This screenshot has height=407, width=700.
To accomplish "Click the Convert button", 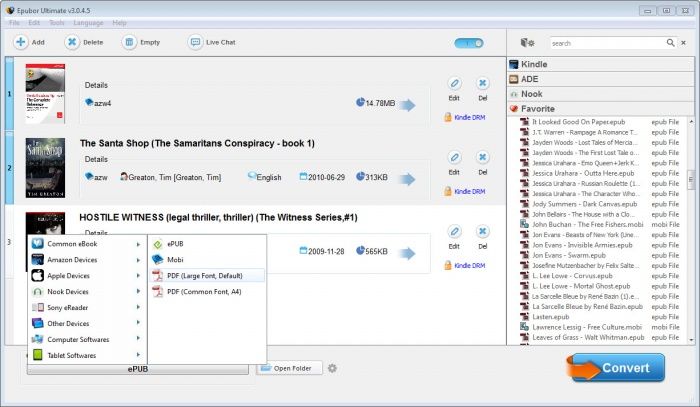I will point(617,368).
